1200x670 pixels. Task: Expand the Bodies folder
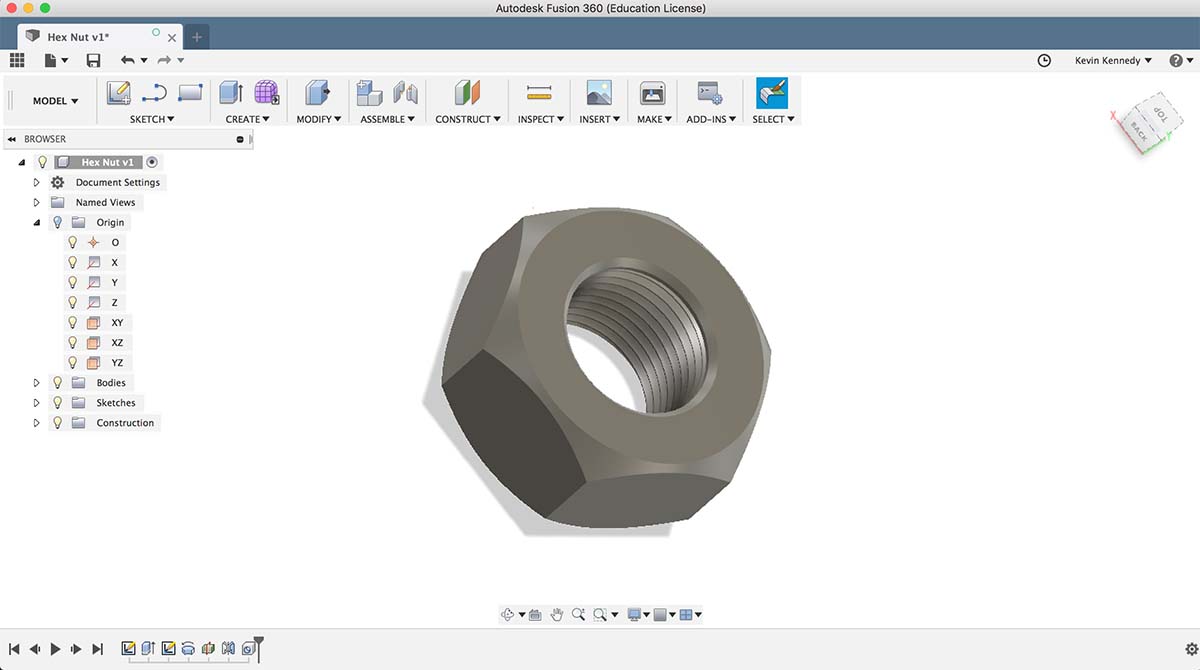37,382
